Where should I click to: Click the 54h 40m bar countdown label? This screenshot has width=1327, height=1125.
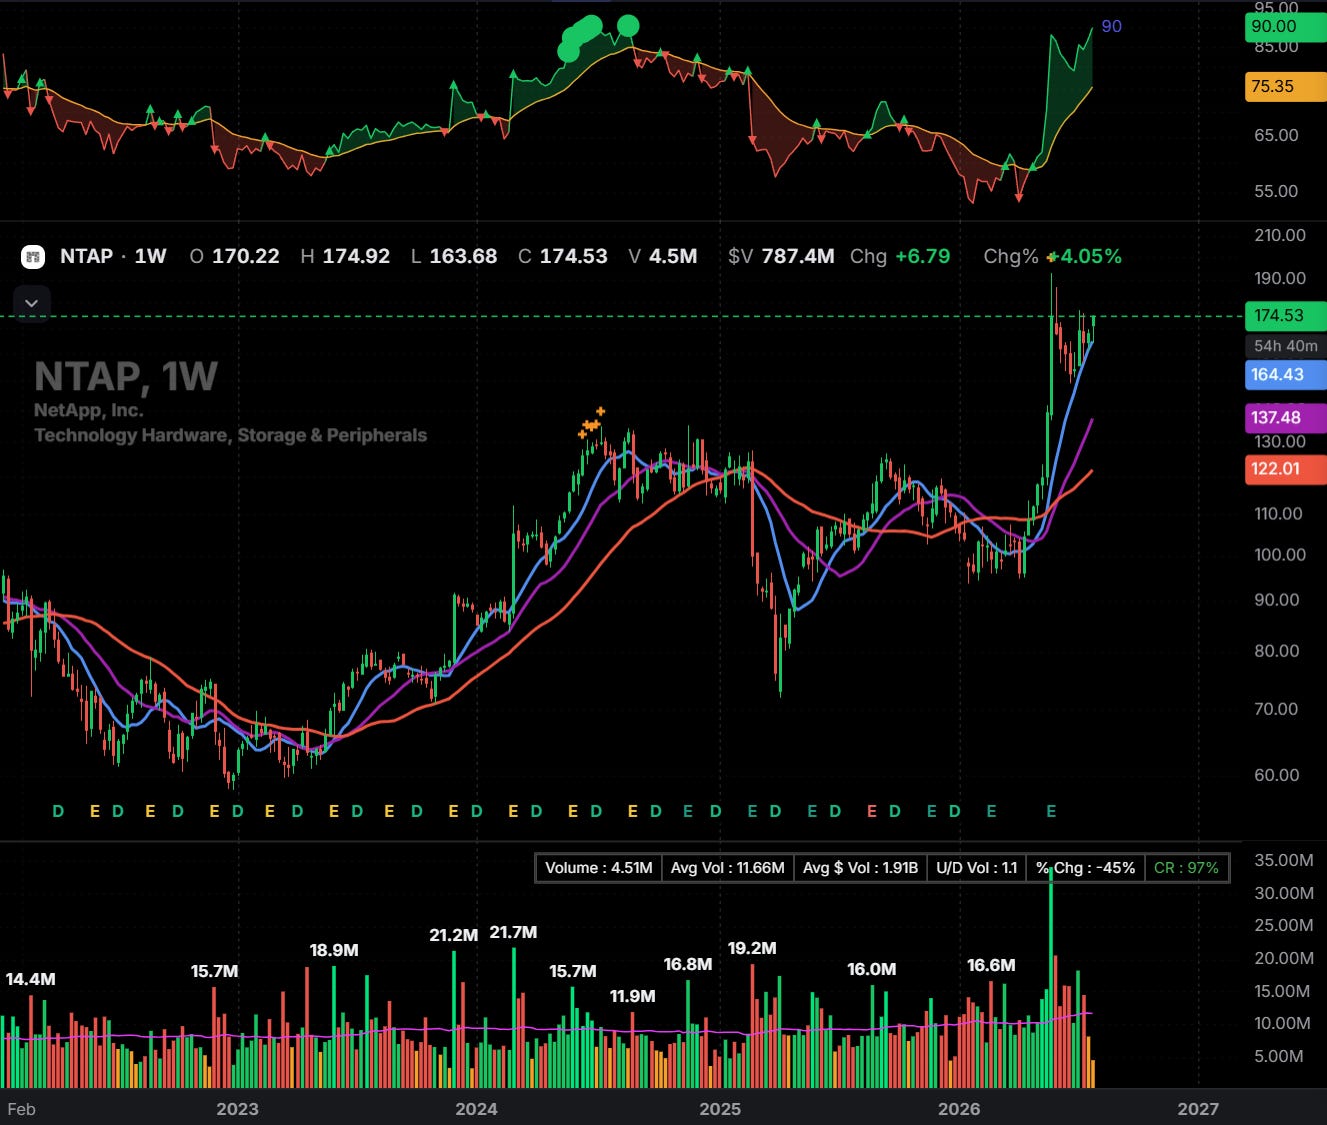pyautogui.click(x=1285, y=346)
